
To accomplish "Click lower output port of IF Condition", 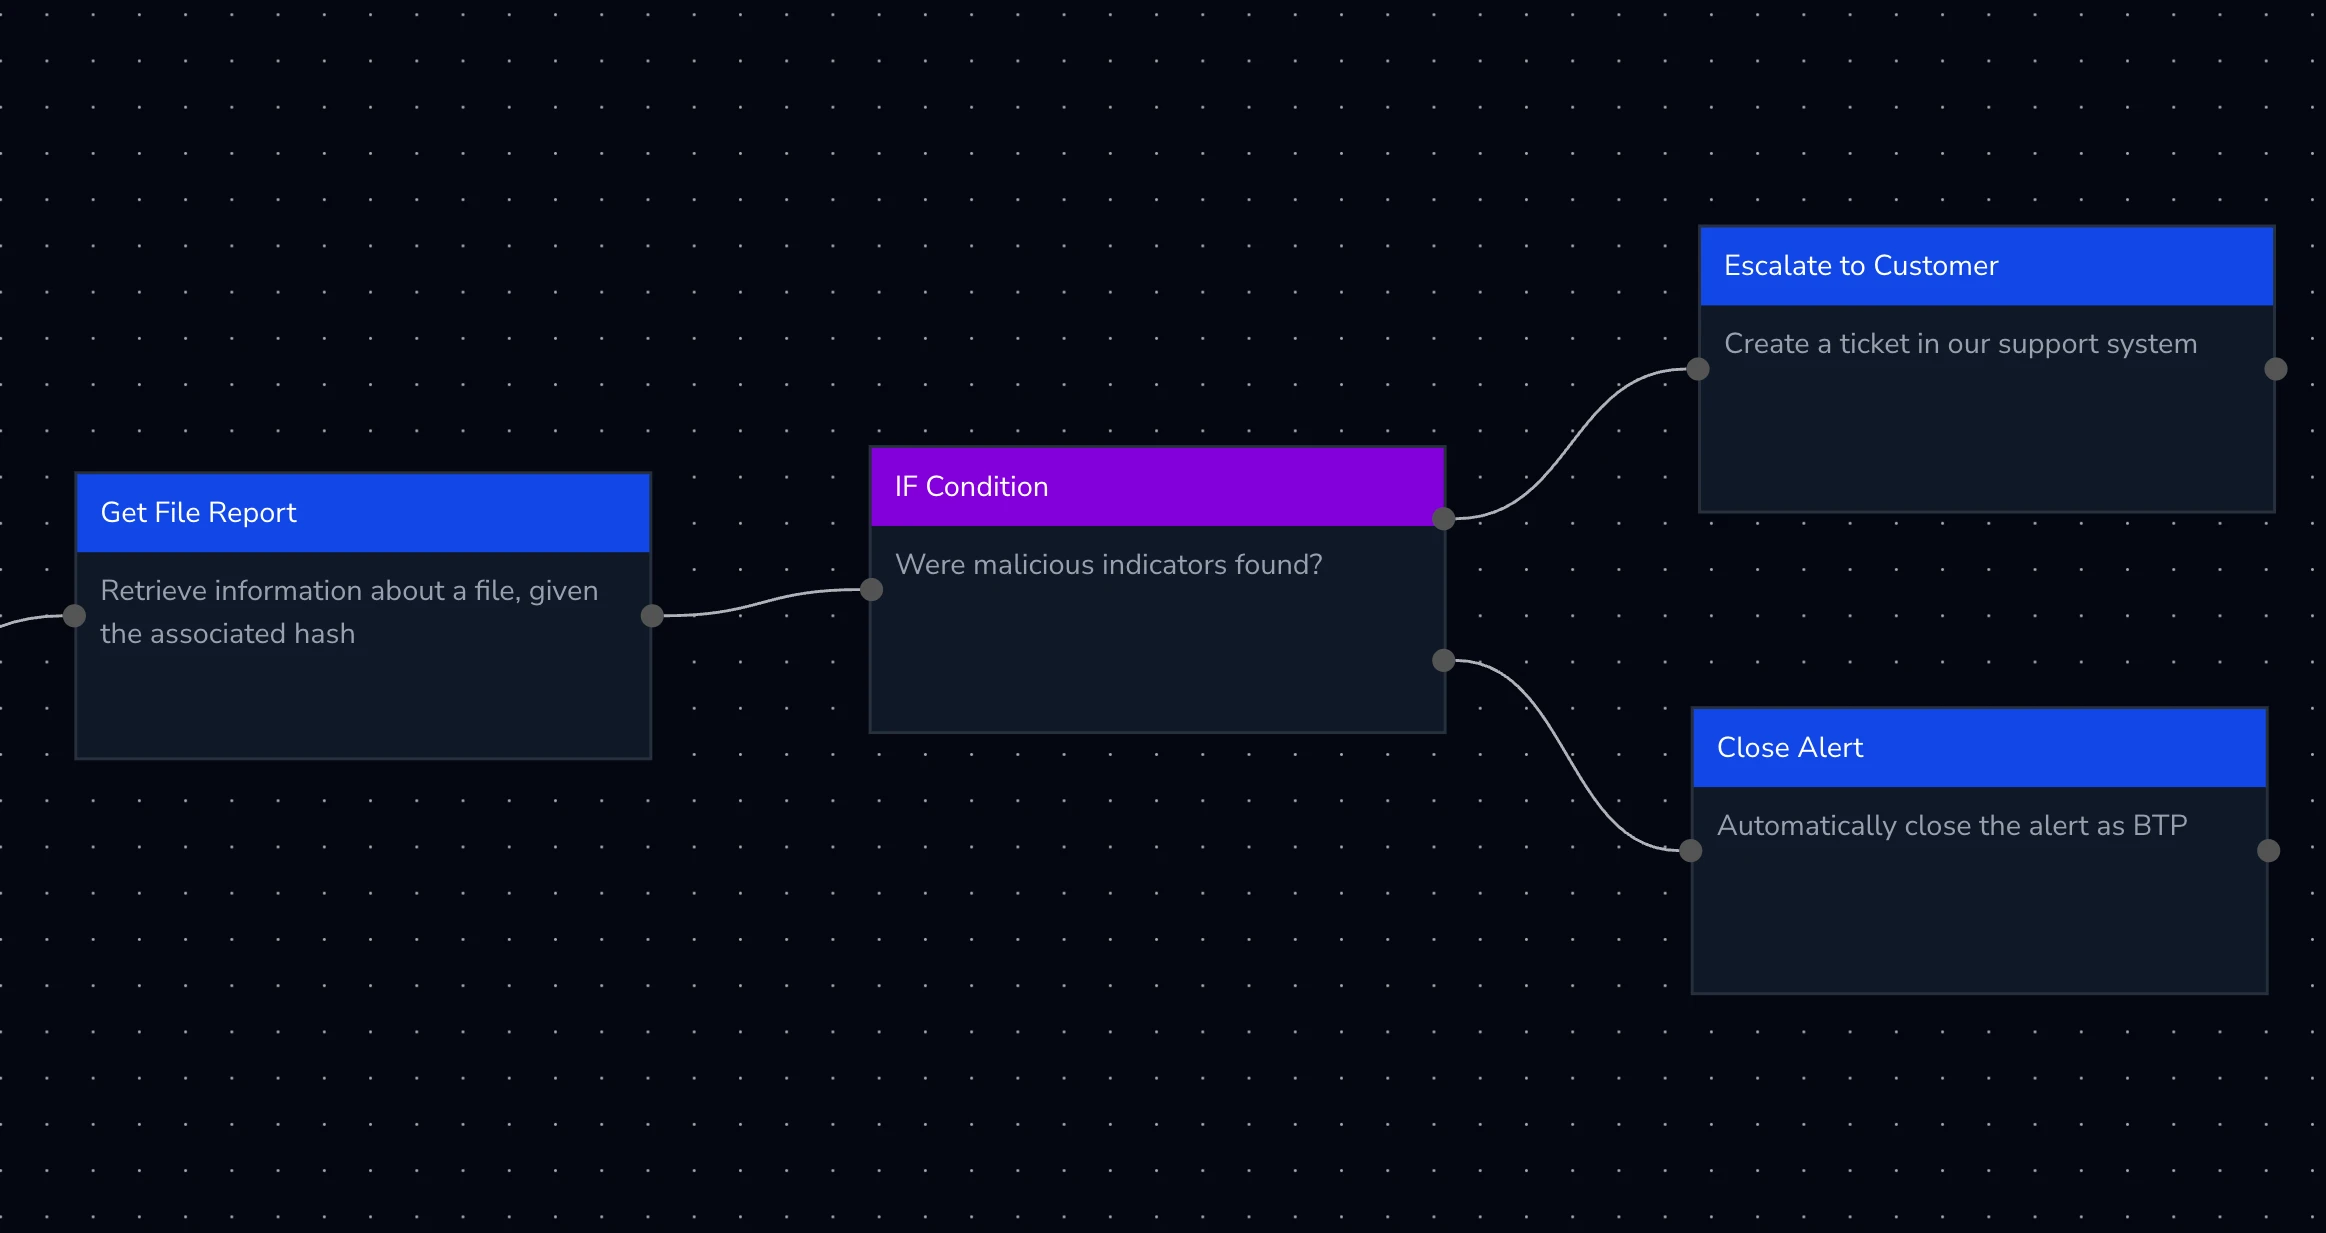I will click(1443, 660).
